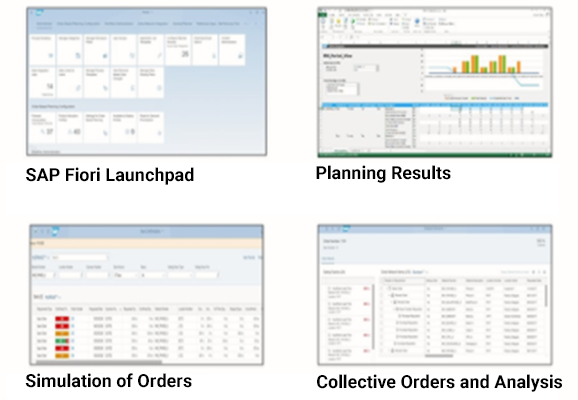Open the SAP Fiori Launchpad thumbnail
Viewport: 578px width, 400px height.
[x=147, y=81]
